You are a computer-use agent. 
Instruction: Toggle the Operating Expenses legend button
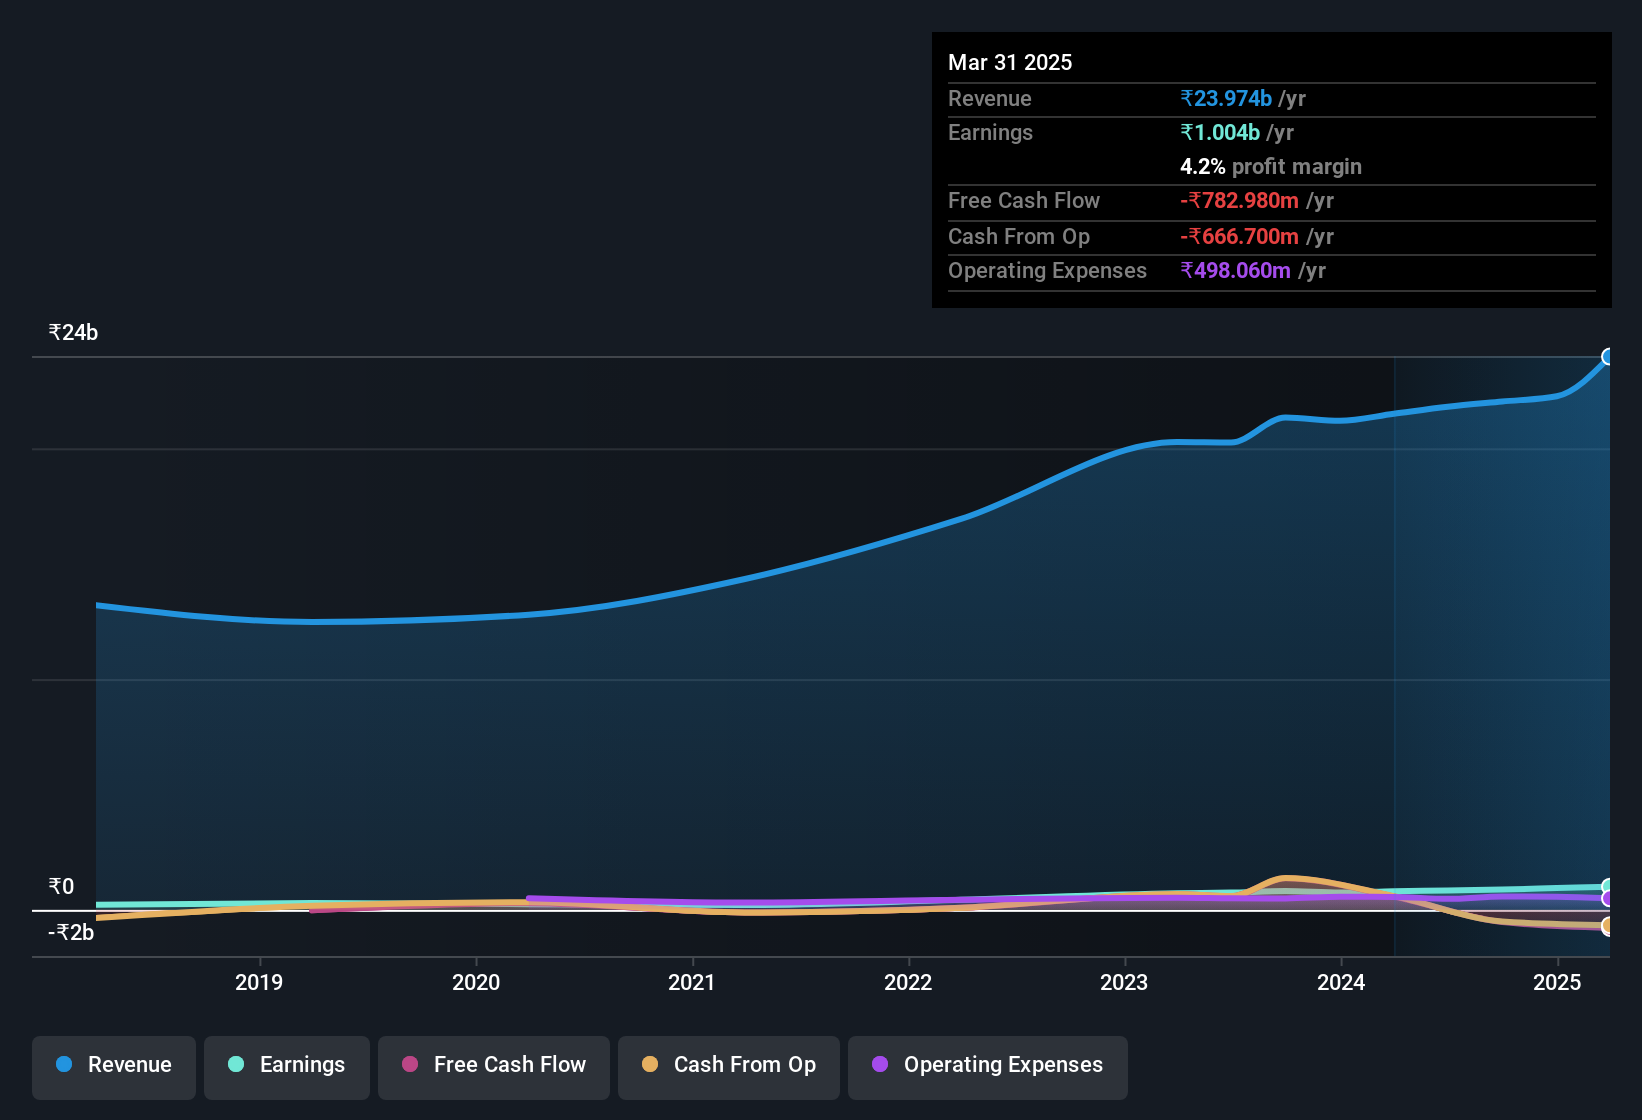988,1066
